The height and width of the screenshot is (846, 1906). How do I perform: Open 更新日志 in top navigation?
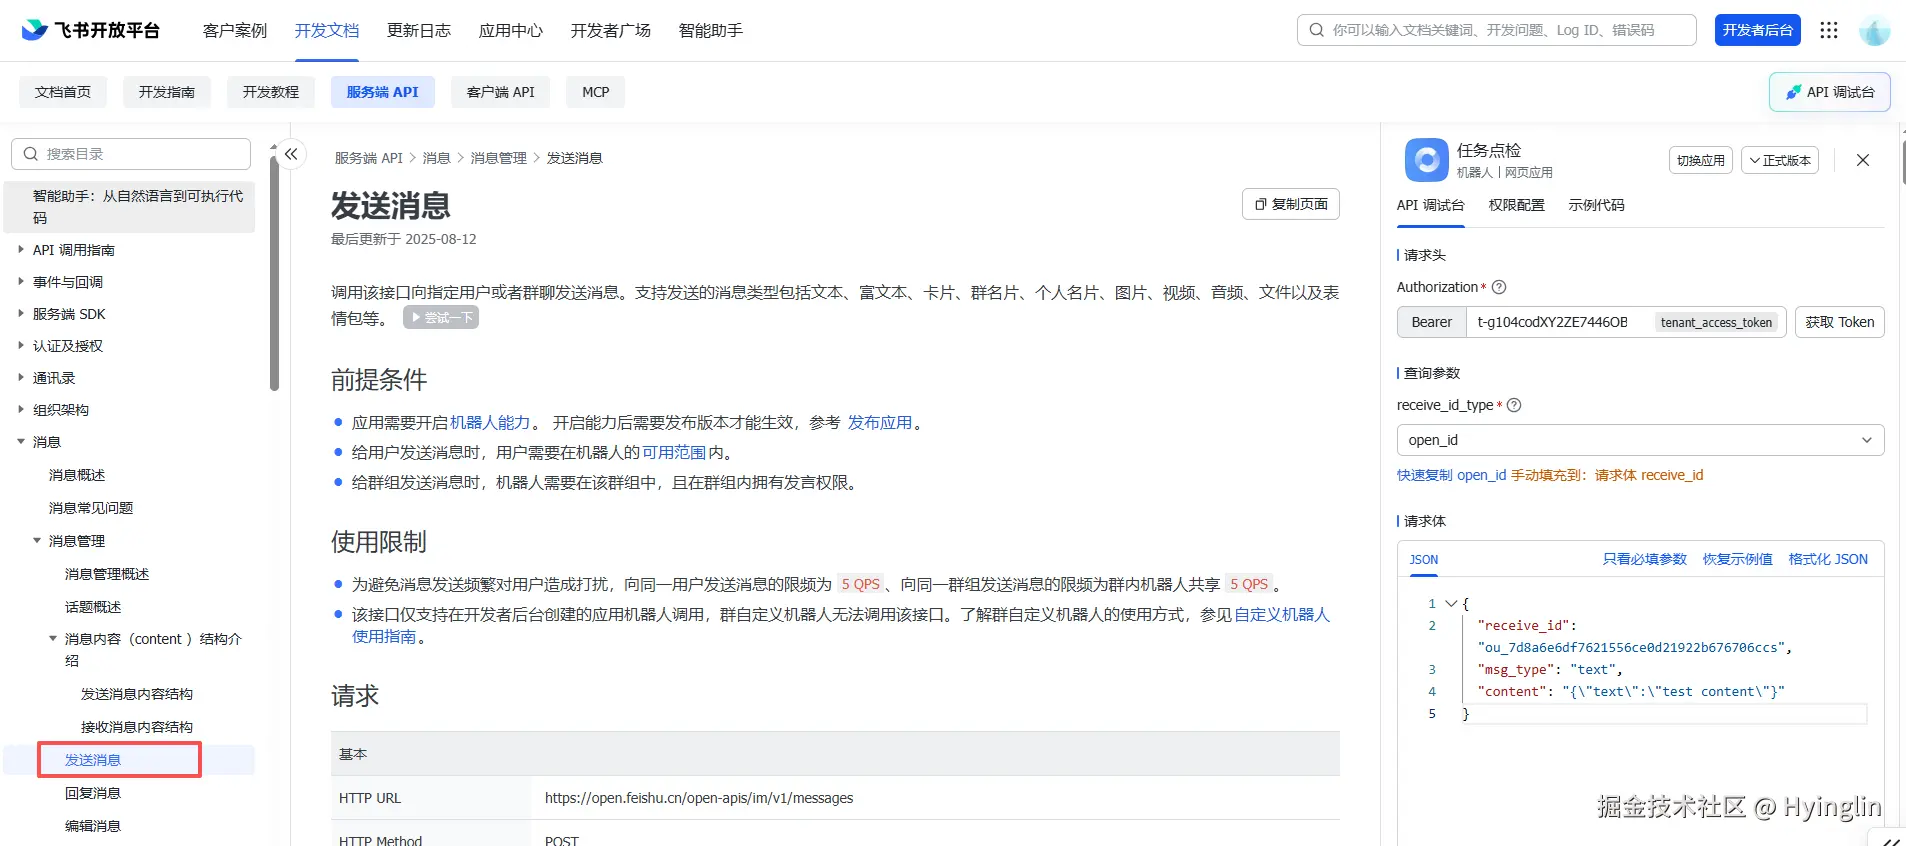(419, 31)
